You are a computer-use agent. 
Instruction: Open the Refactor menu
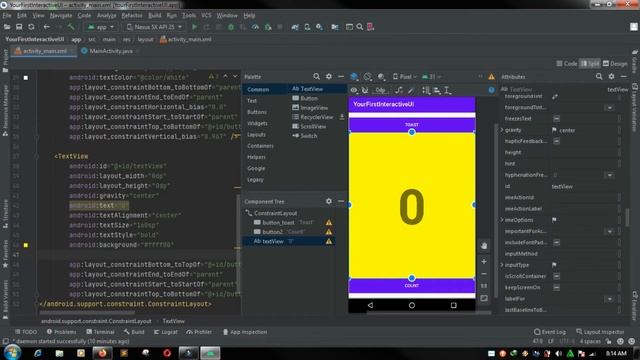click(x=132, y=16)
